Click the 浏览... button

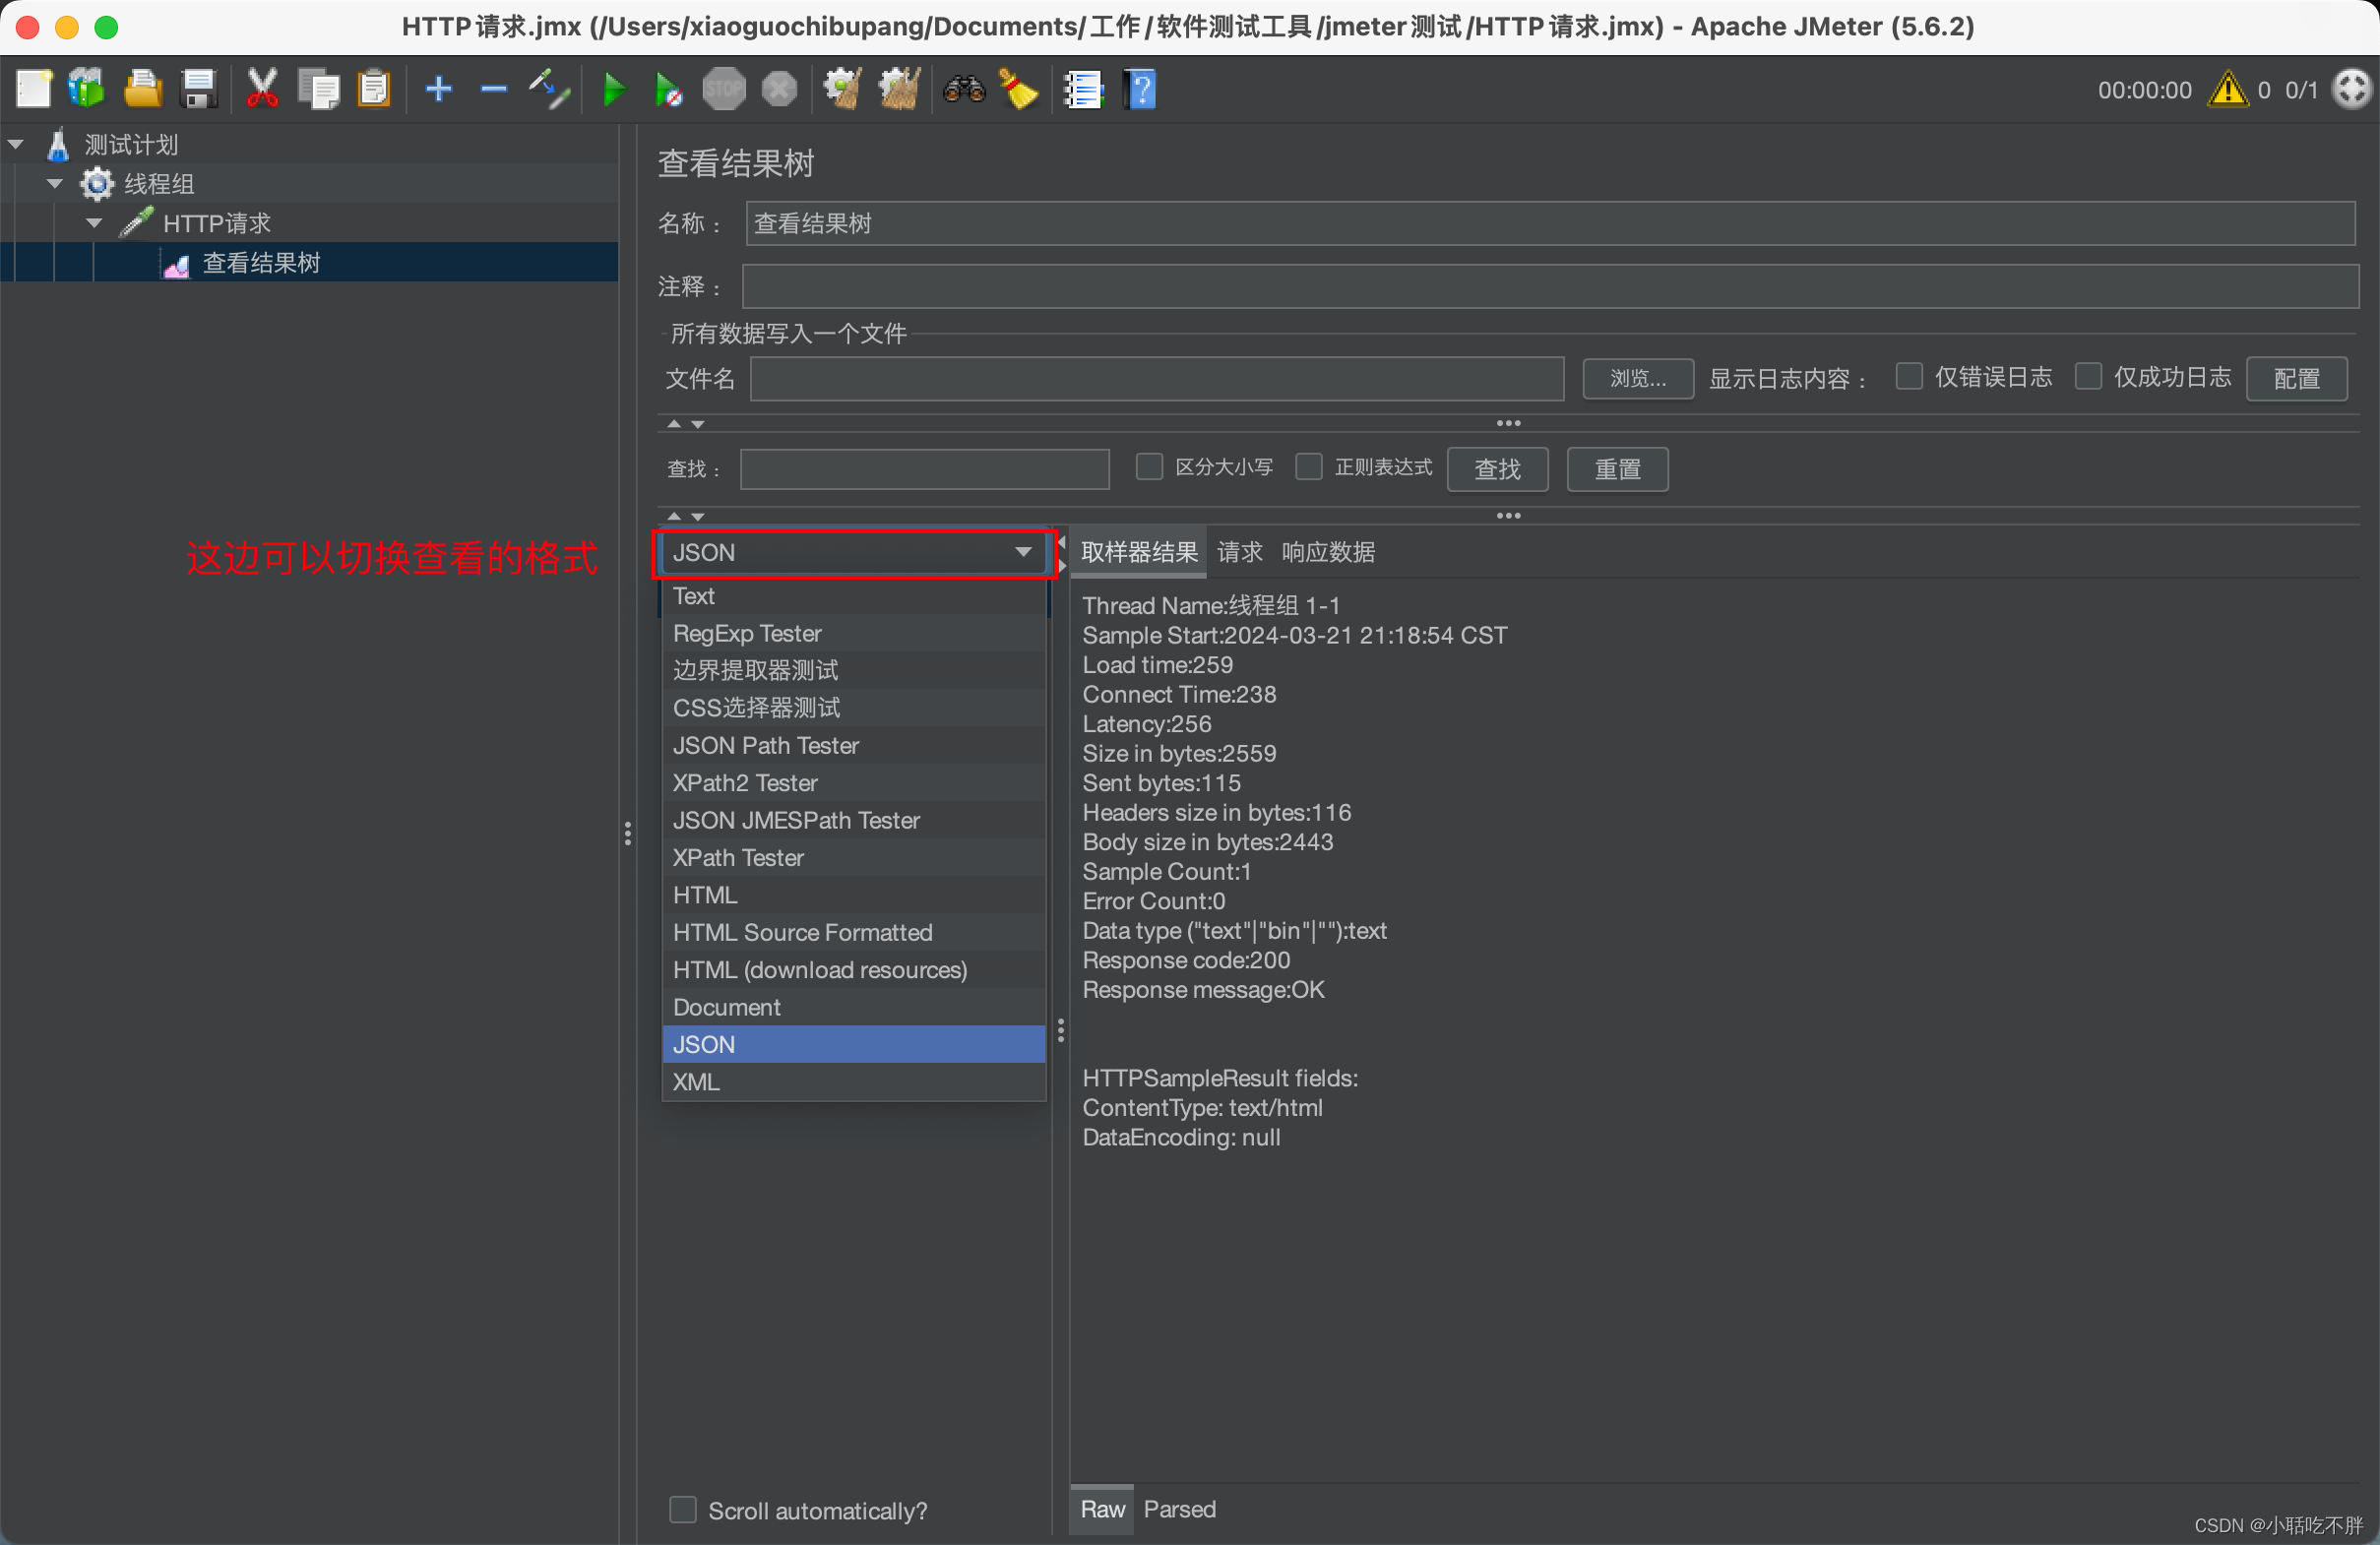pyautogui.click(x=1637, y=379)
